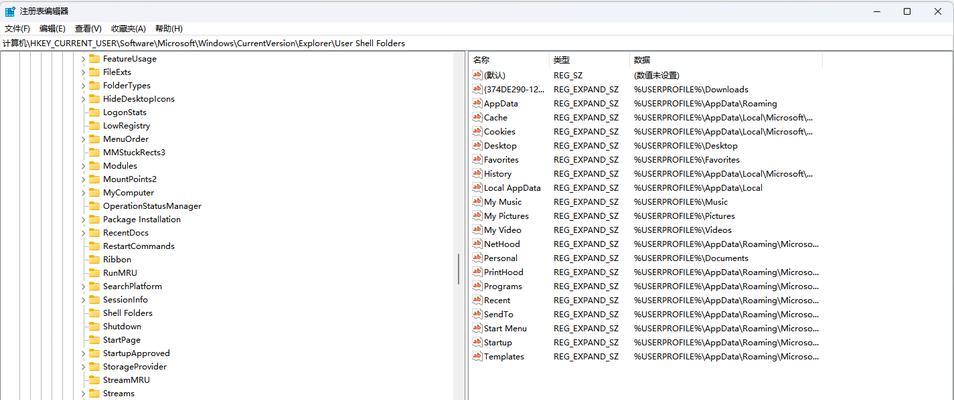Screen dimensions: 954x400
Task: Click the tree pane vertical scrollbar thumb
Action: [x=459, y=269]
